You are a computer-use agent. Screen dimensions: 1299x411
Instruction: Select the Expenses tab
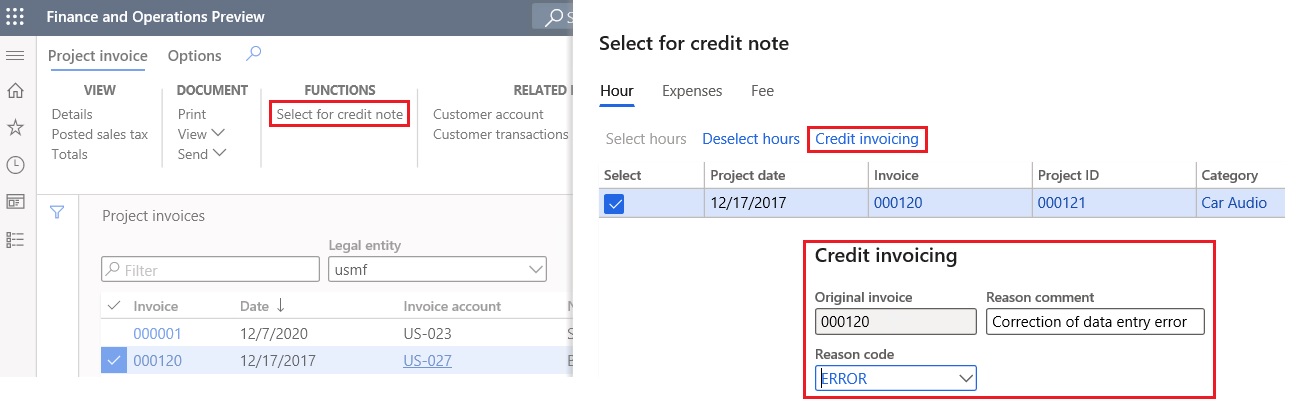(692, 91)
